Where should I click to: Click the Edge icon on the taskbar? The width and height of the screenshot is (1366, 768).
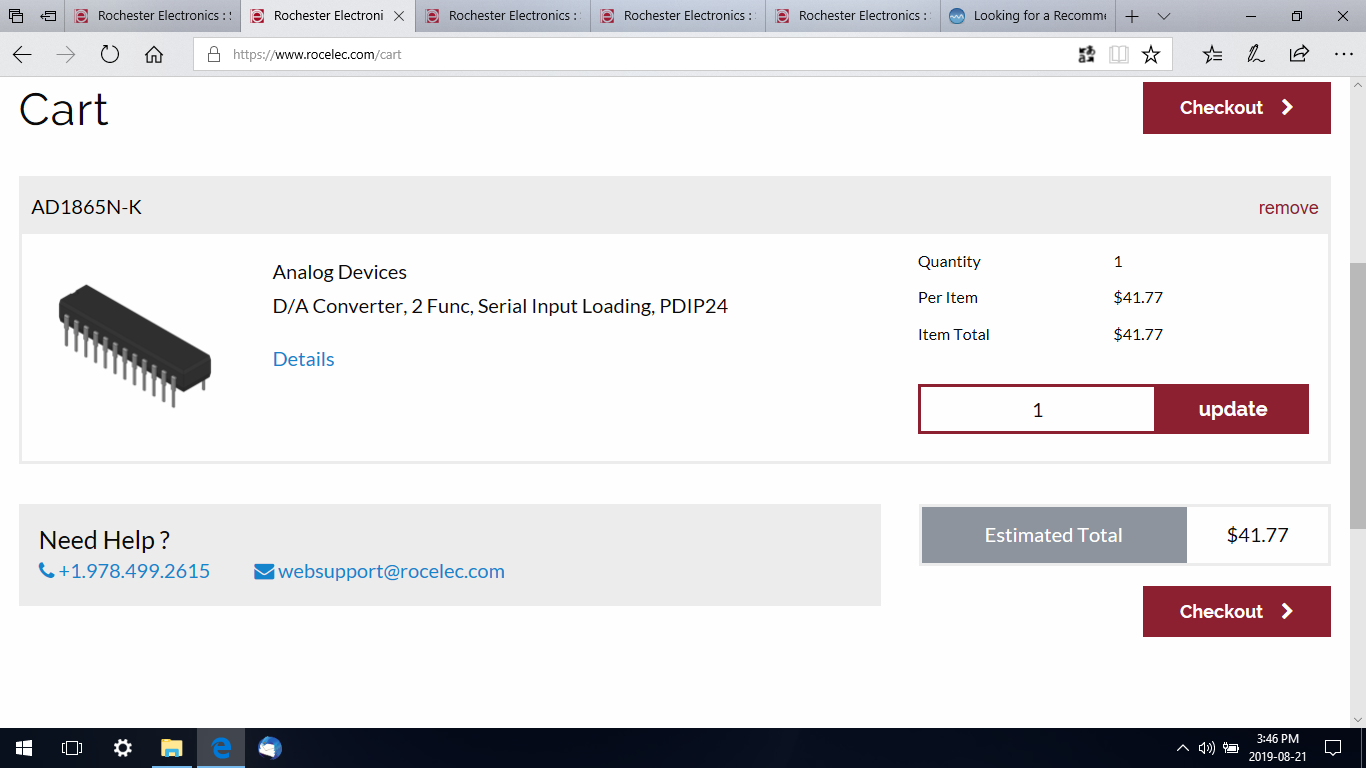[x=221, y=748]
